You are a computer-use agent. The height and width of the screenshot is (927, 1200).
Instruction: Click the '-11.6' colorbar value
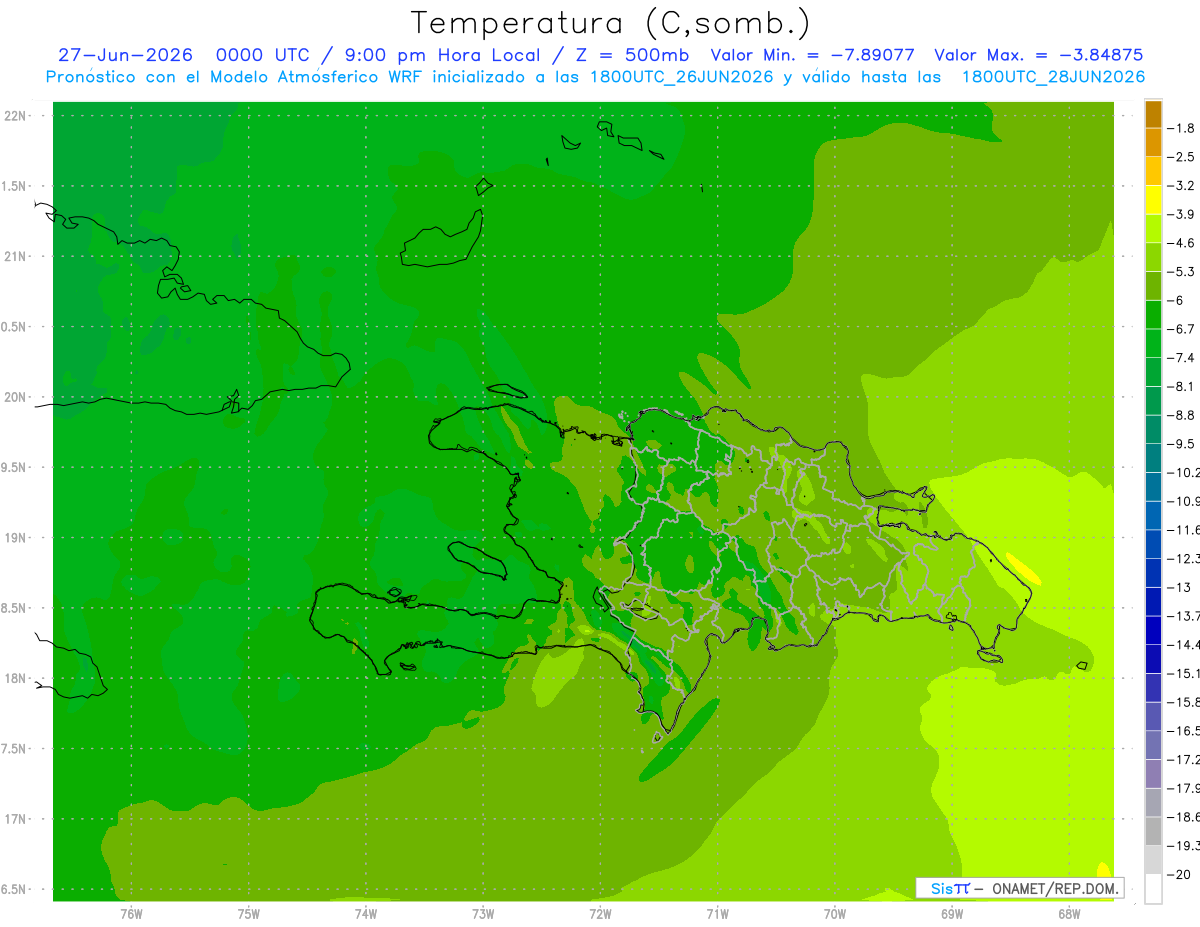(x=1184, y=530)
